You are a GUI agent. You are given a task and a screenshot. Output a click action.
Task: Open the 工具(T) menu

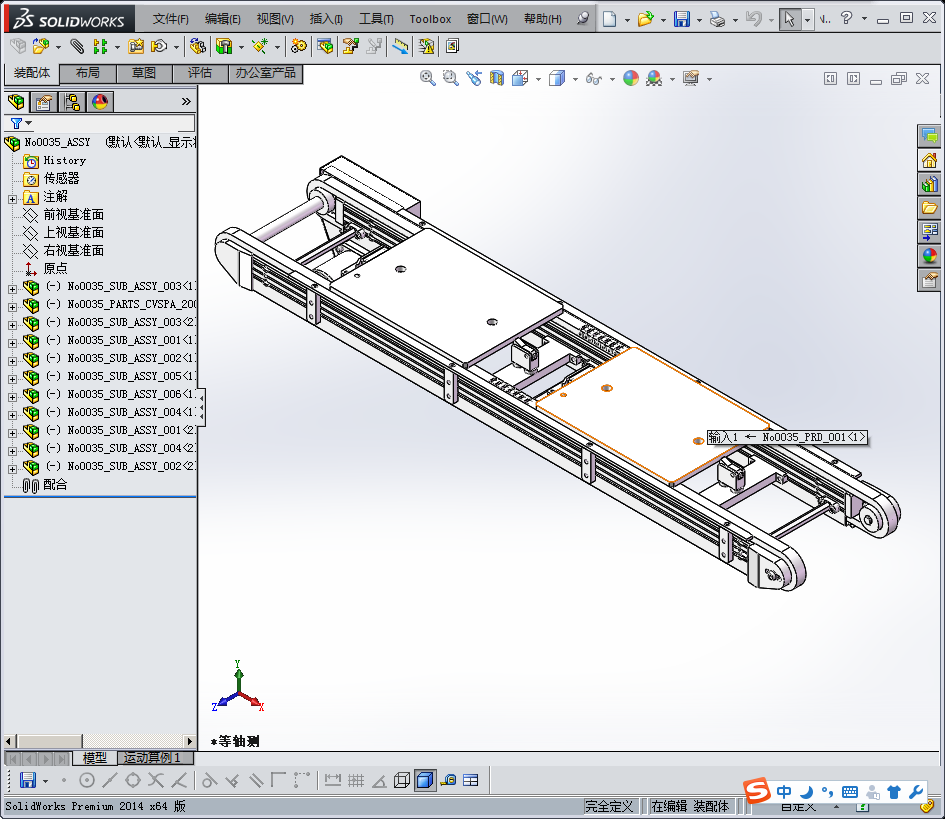tap(376, 19)
